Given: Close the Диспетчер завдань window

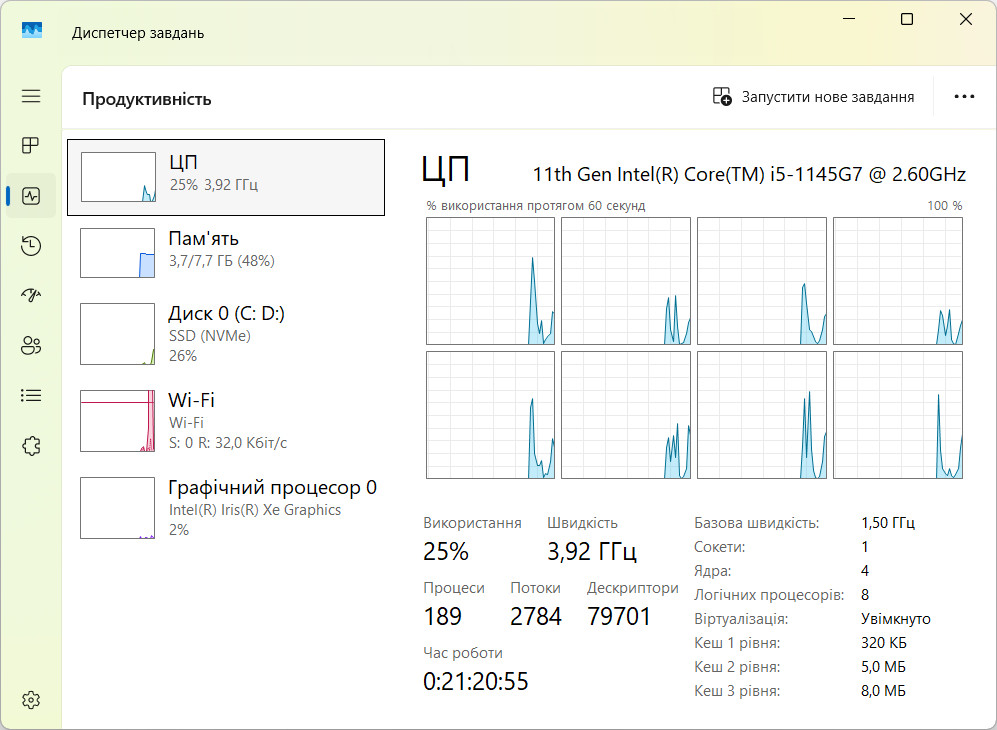Looking at the screenshot, I should pyautogui.click(x=966, y=19).
